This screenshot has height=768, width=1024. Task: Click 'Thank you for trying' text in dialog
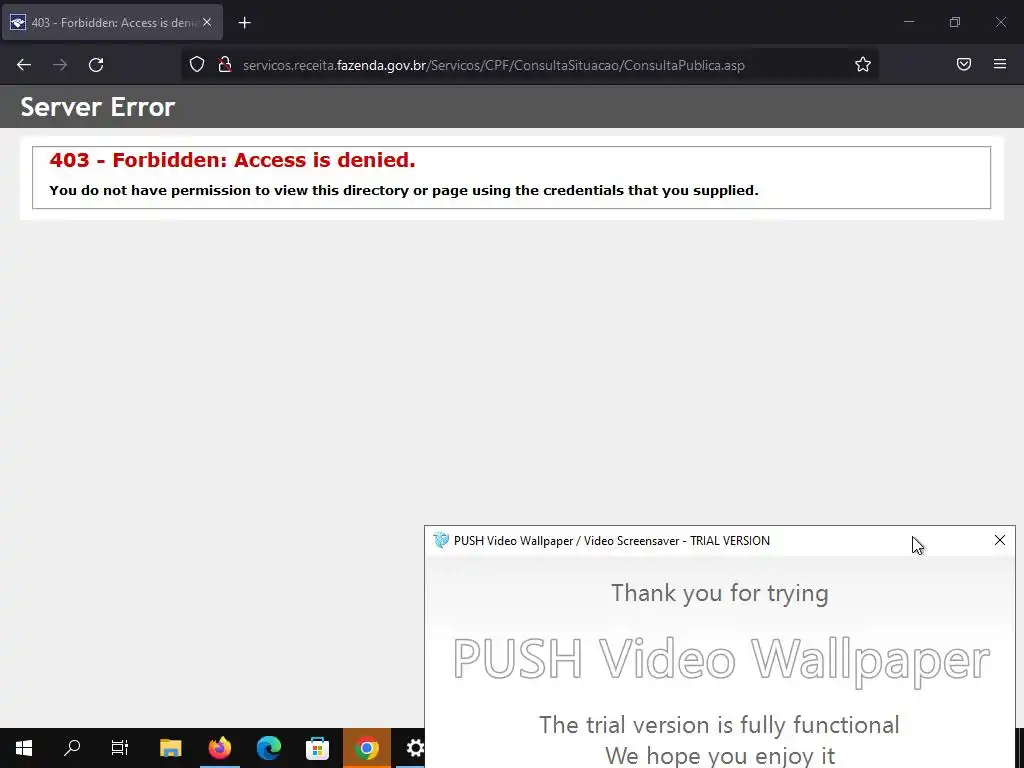tap(720, 593)
